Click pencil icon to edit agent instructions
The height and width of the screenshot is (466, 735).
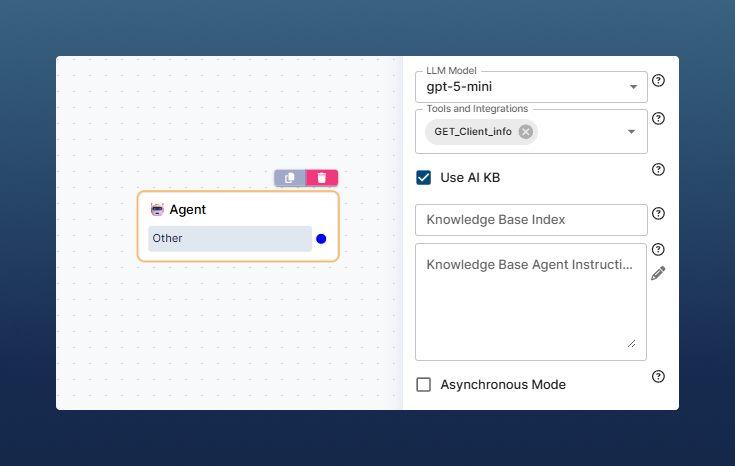pyautogui.click(x=658, y=273)
